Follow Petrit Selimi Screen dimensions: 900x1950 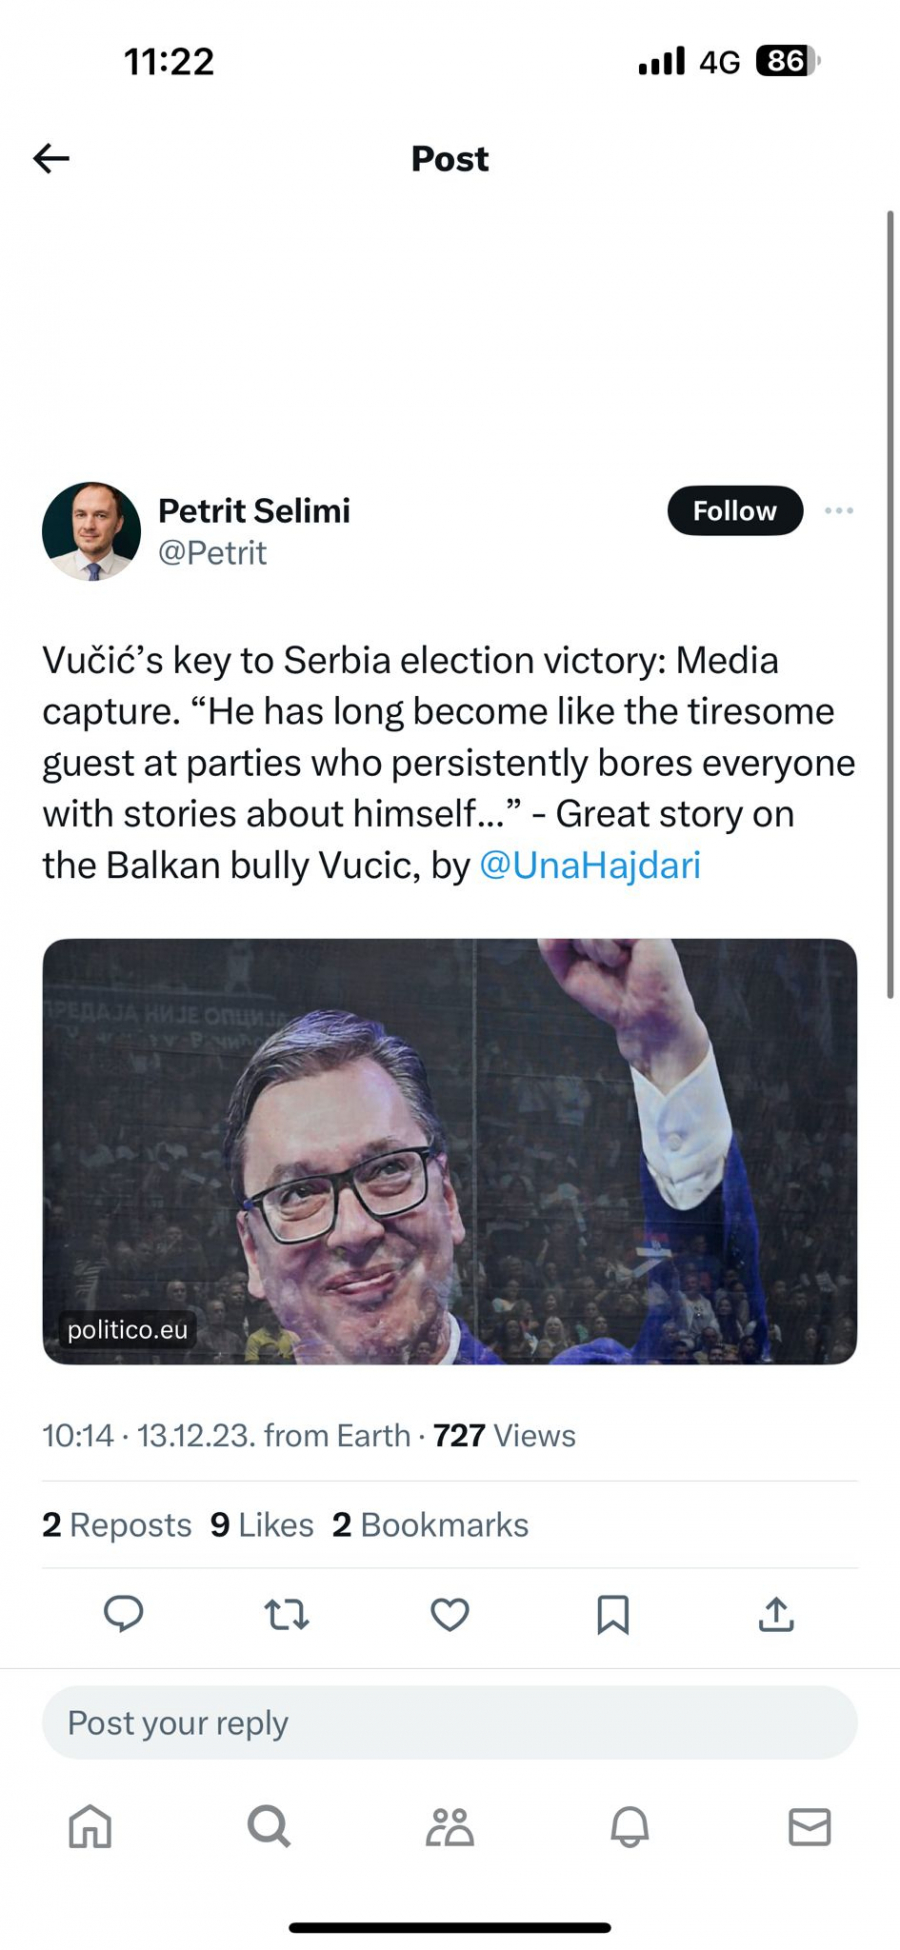tap(734, 511)
